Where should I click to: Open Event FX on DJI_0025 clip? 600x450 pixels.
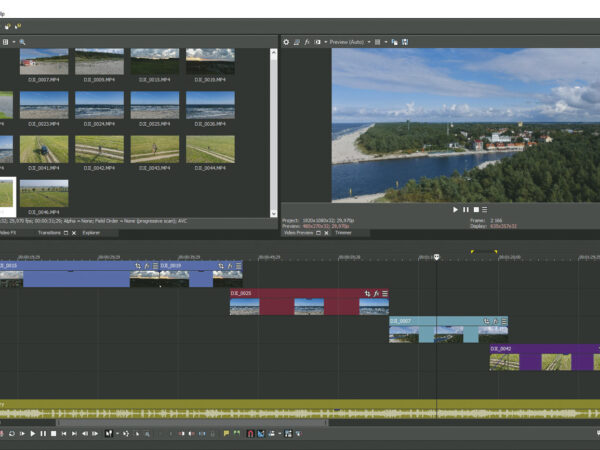coord(376,293)
